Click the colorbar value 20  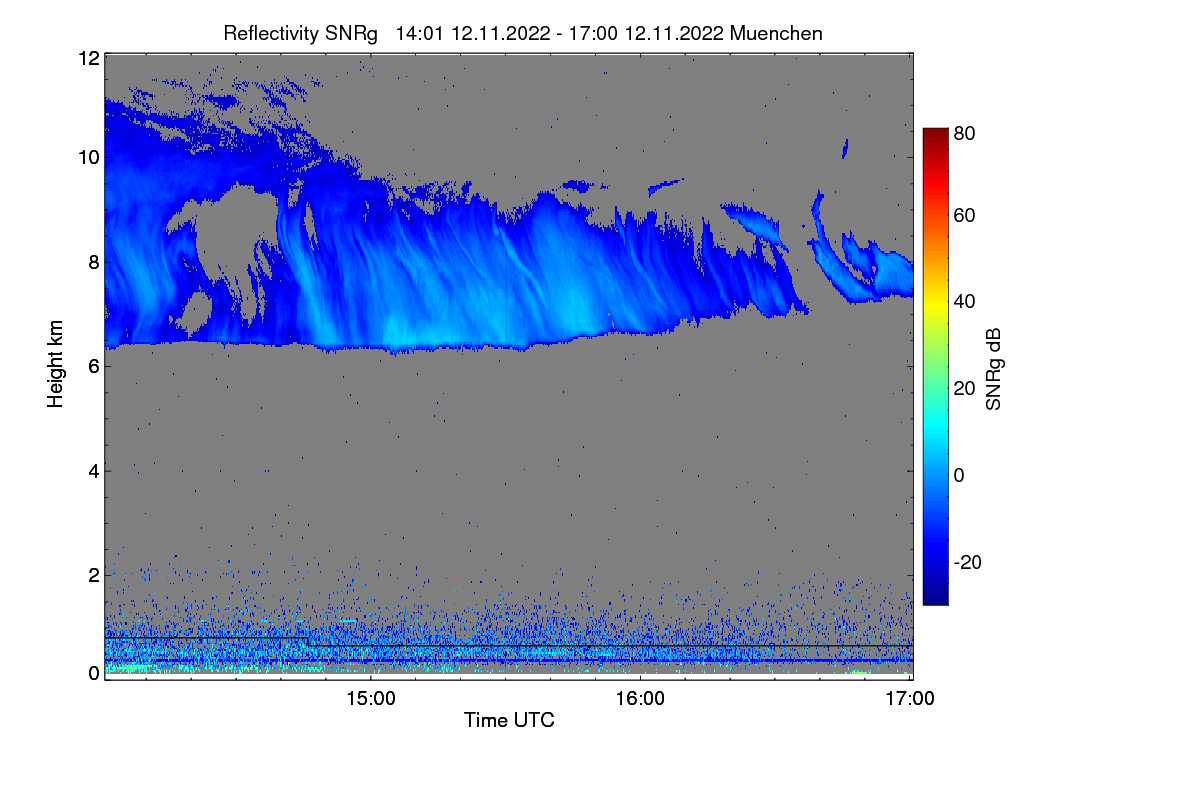click(x=964, y=388)
